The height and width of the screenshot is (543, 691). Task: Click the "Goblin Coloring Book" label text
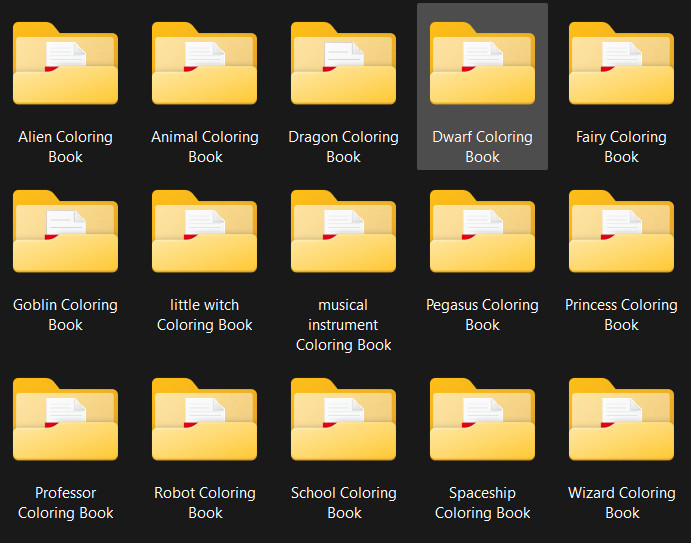point(65,315)
